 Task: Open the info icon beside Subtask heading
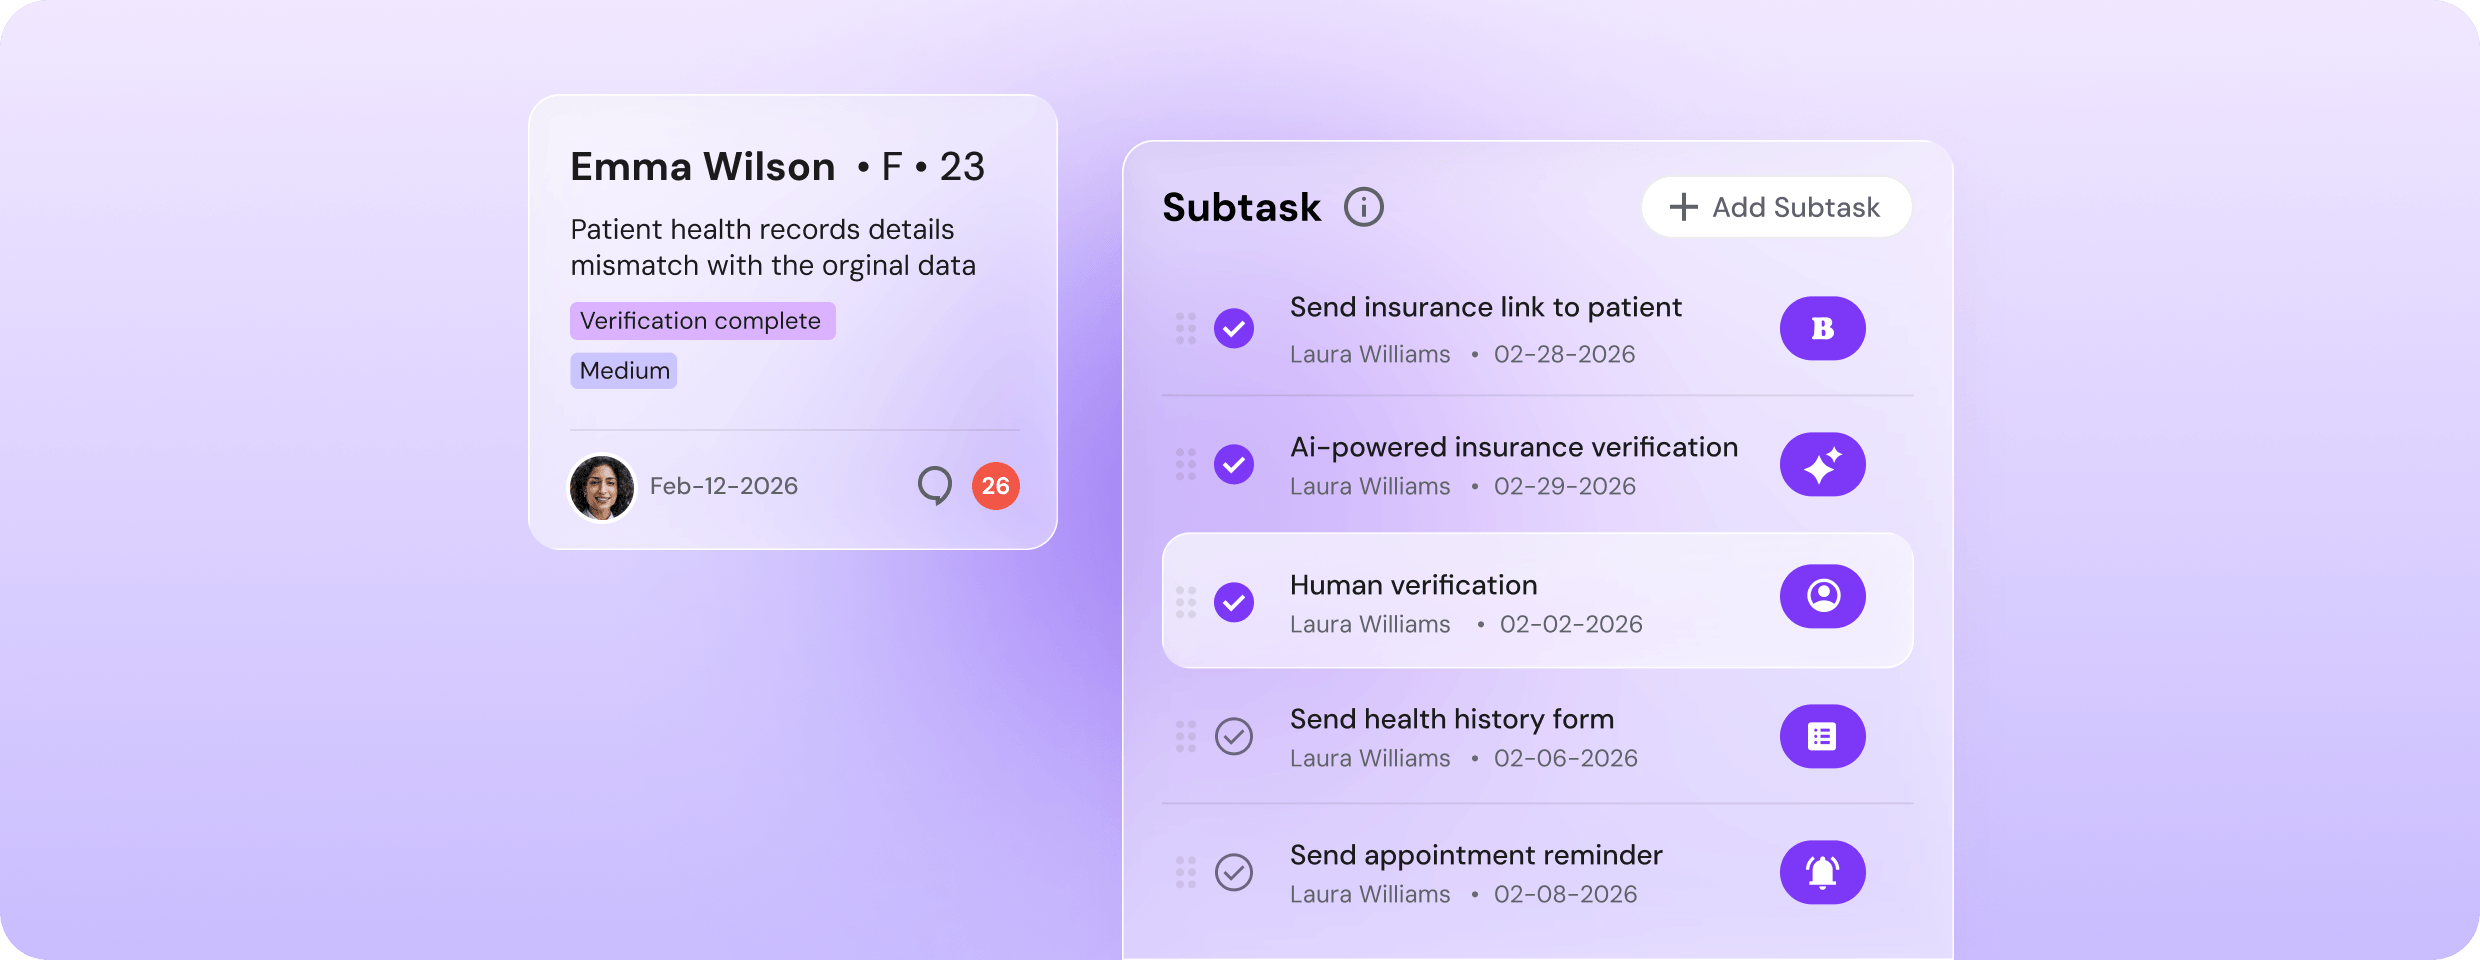tap(1365, 206)
